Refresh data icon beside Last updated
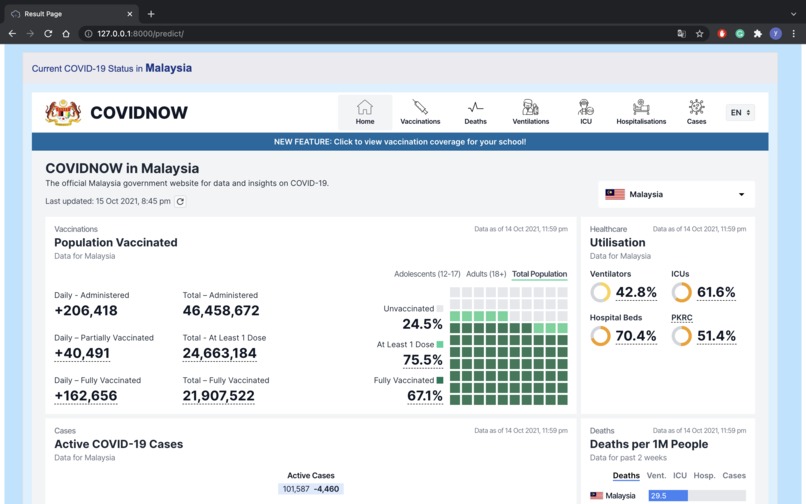 tap(180, 202)
